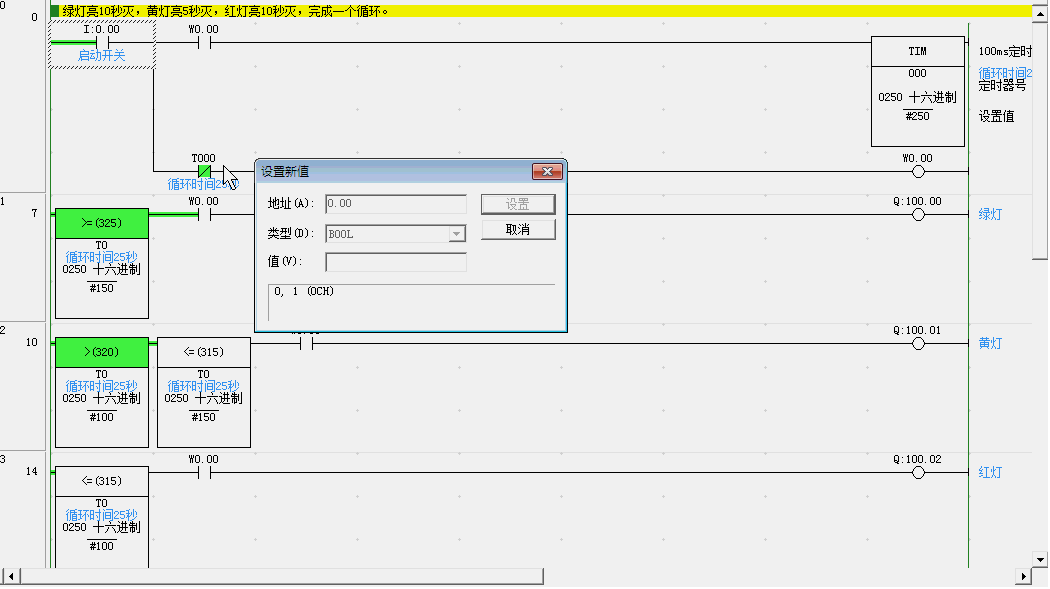Select the T000 normally closed contact
Viewport: 1050px width, 589px height.
point(204,171)
